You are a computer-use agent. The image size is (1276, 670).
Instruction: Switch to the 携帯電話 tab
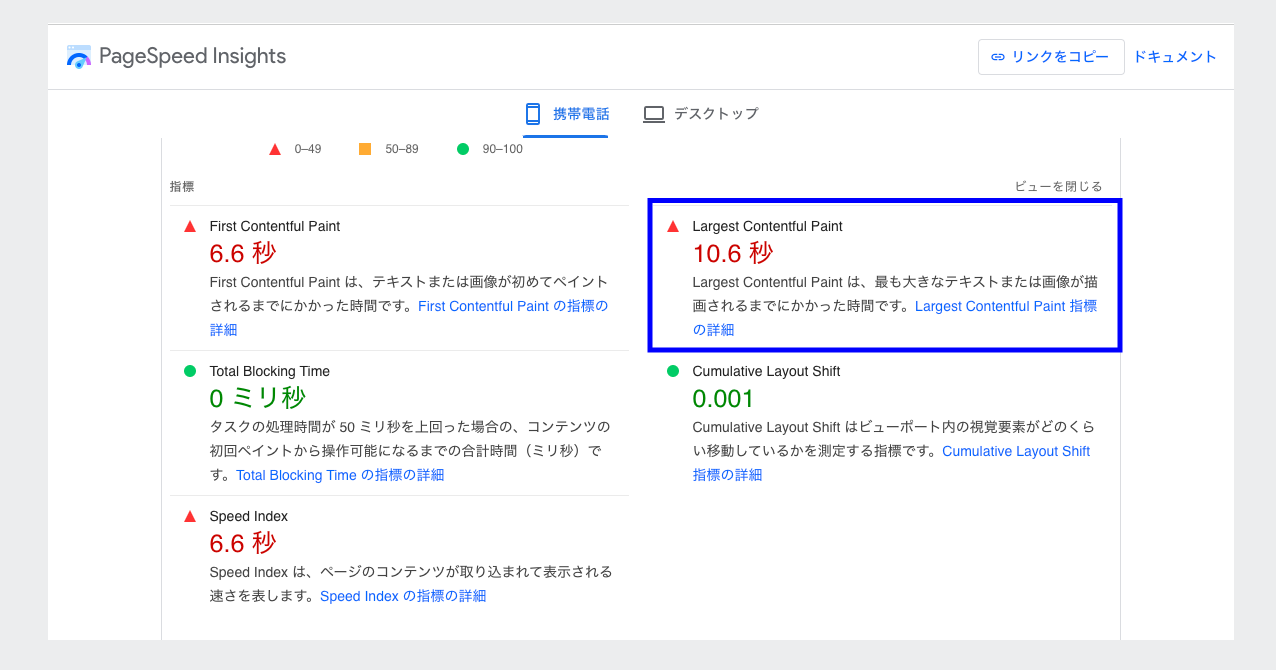tap(566, 114)
